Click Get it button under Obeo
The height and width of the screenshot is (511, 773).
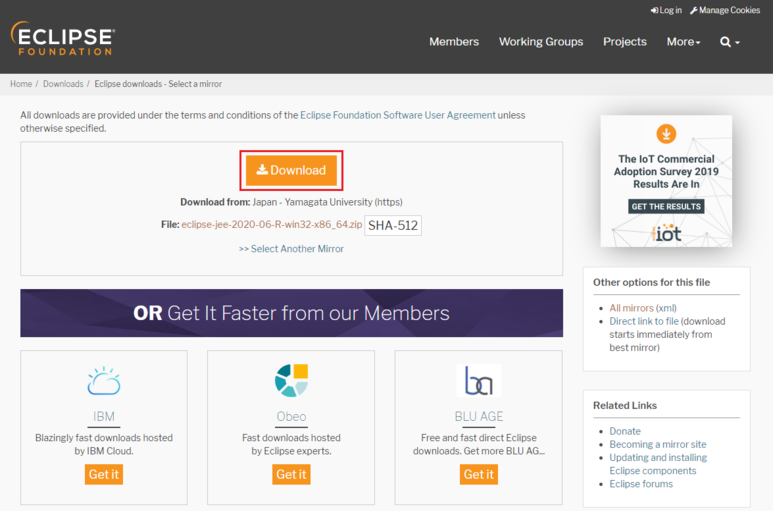point(291,474)
